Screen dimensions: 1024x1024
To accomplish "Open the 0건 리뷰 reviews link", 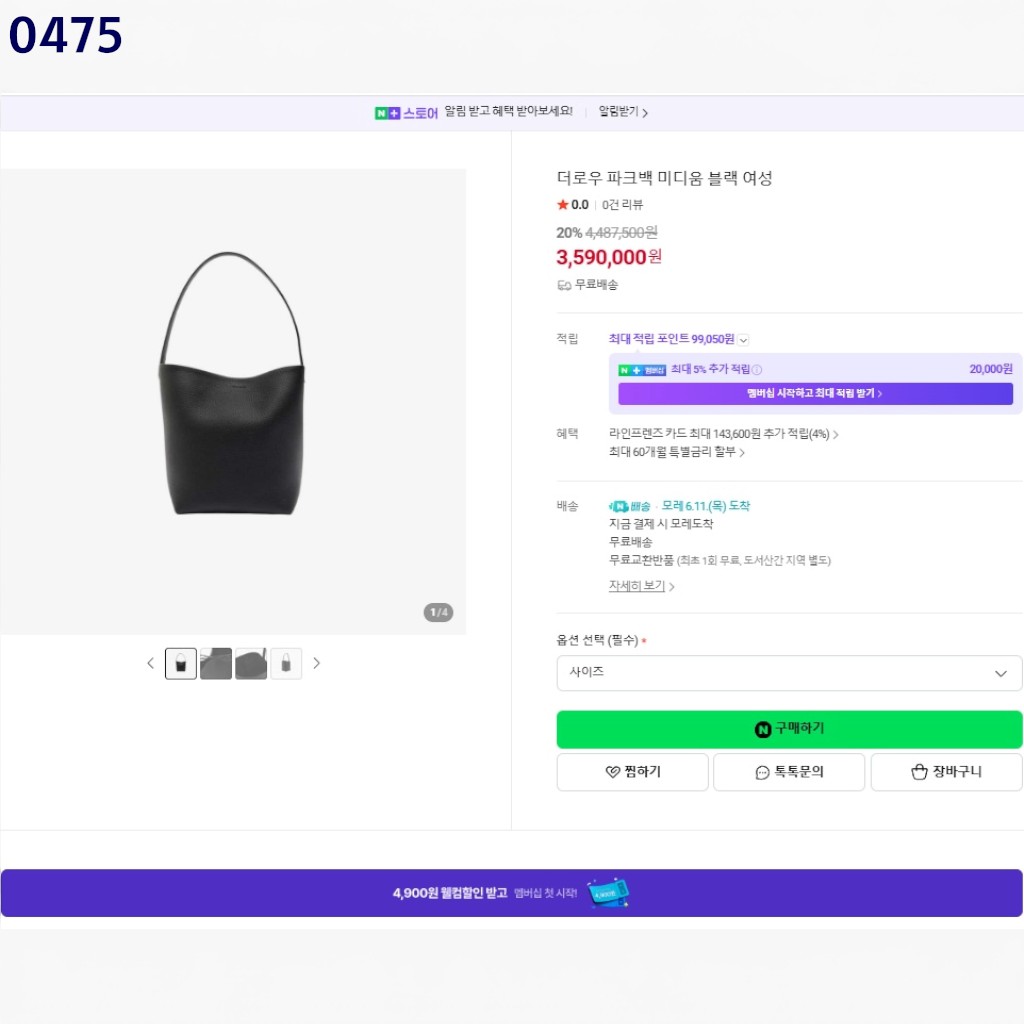I will [x=622, y=205].
